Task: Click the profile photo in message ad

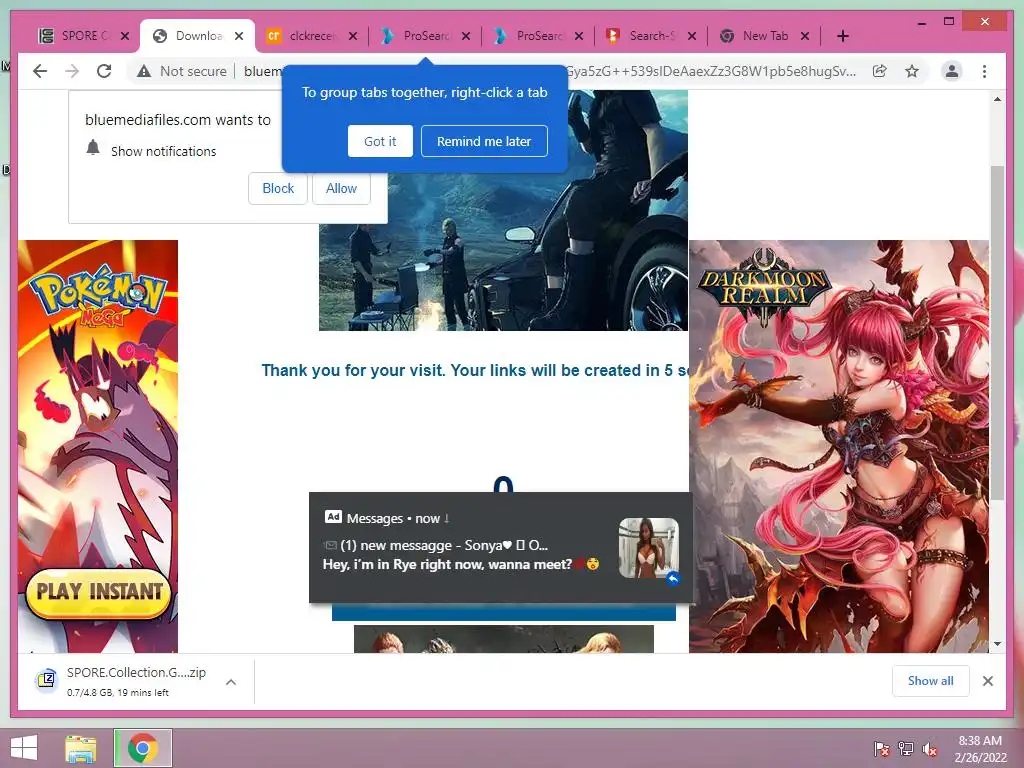Action: [x=648, y=548]
